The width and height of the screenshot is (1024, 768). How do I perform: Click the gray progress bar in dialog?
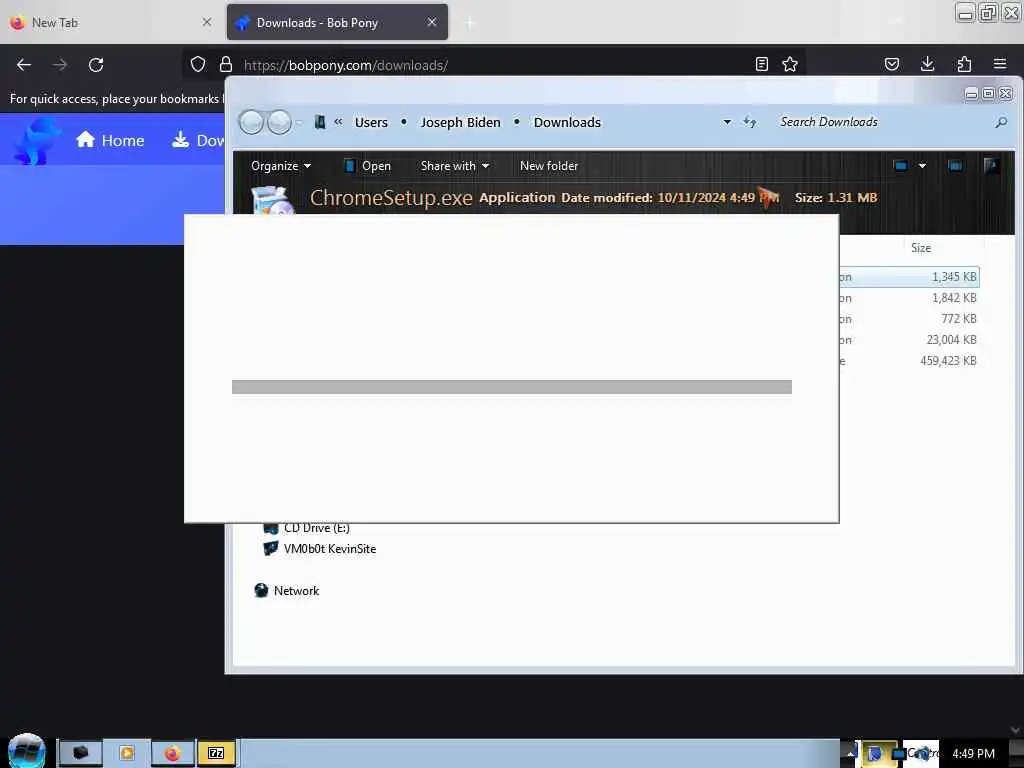click(512, 387)
